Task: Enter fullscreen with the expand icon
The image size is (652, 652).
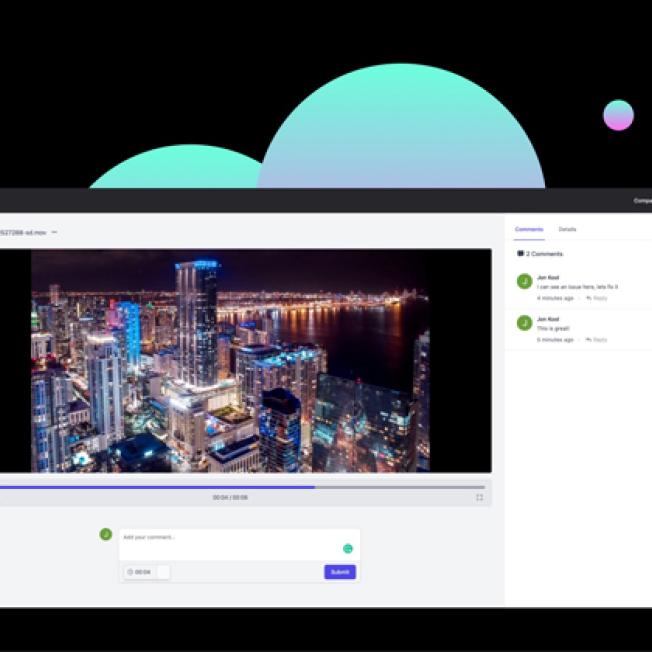Action: pyautogui.click(x=479, y=497)
